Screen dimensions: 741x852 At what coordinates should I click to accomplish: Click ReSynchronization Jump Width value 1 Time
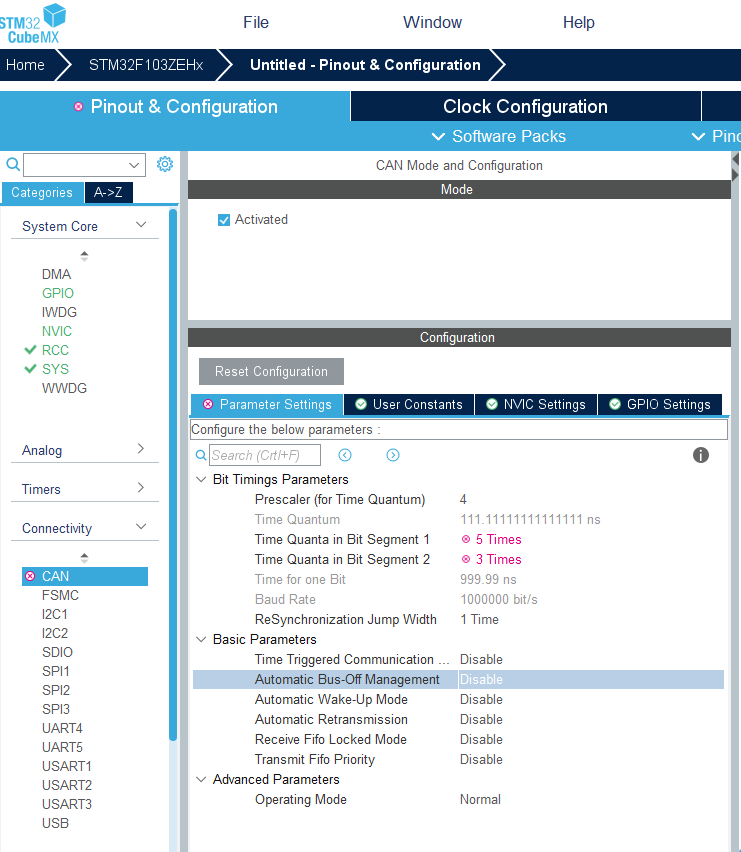coord(479,619)
